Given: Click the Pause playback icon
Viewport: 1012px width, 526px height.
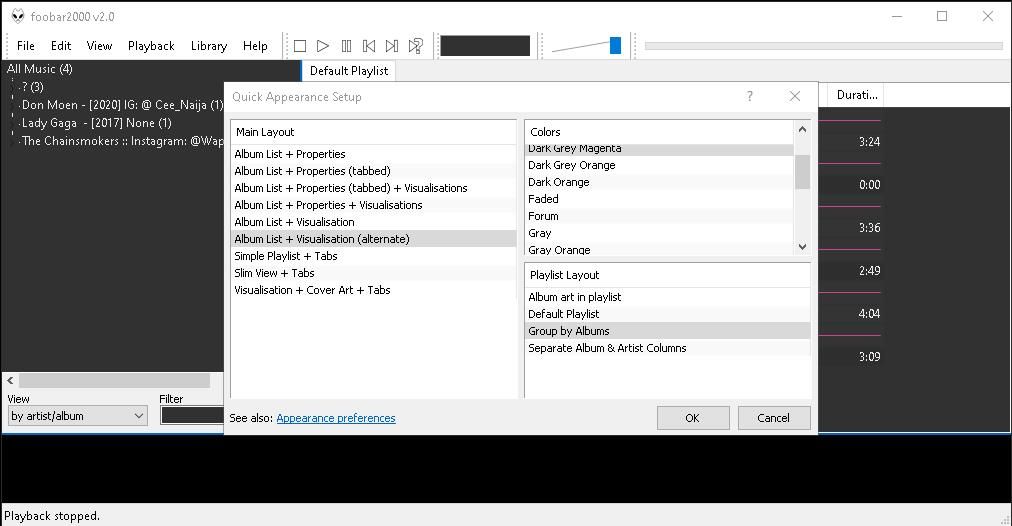Looking at the screenshot, I should [346, 46].
